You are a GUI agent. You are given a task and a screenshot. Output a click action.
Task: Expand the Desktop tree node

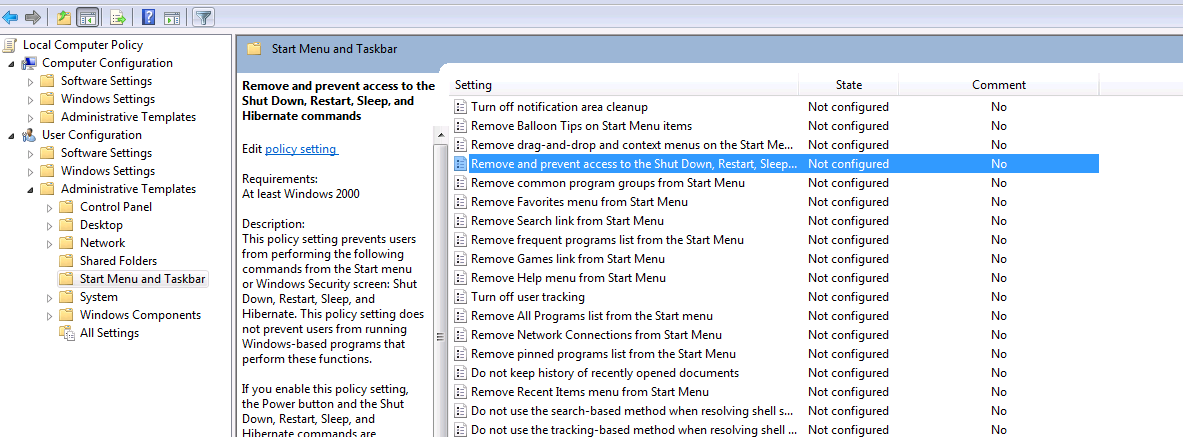click(x=50, y=225)
